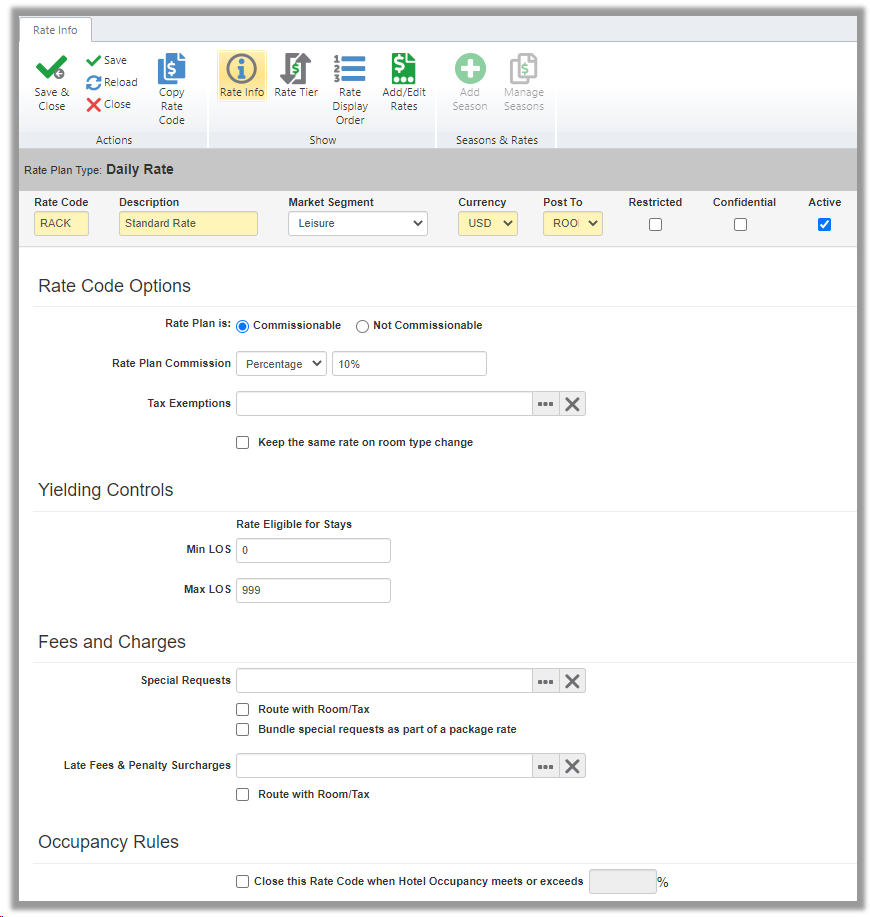Open Add/Edit Rates
The width and height of the screenshot is (870, 917).
click(x=404, y=82)
